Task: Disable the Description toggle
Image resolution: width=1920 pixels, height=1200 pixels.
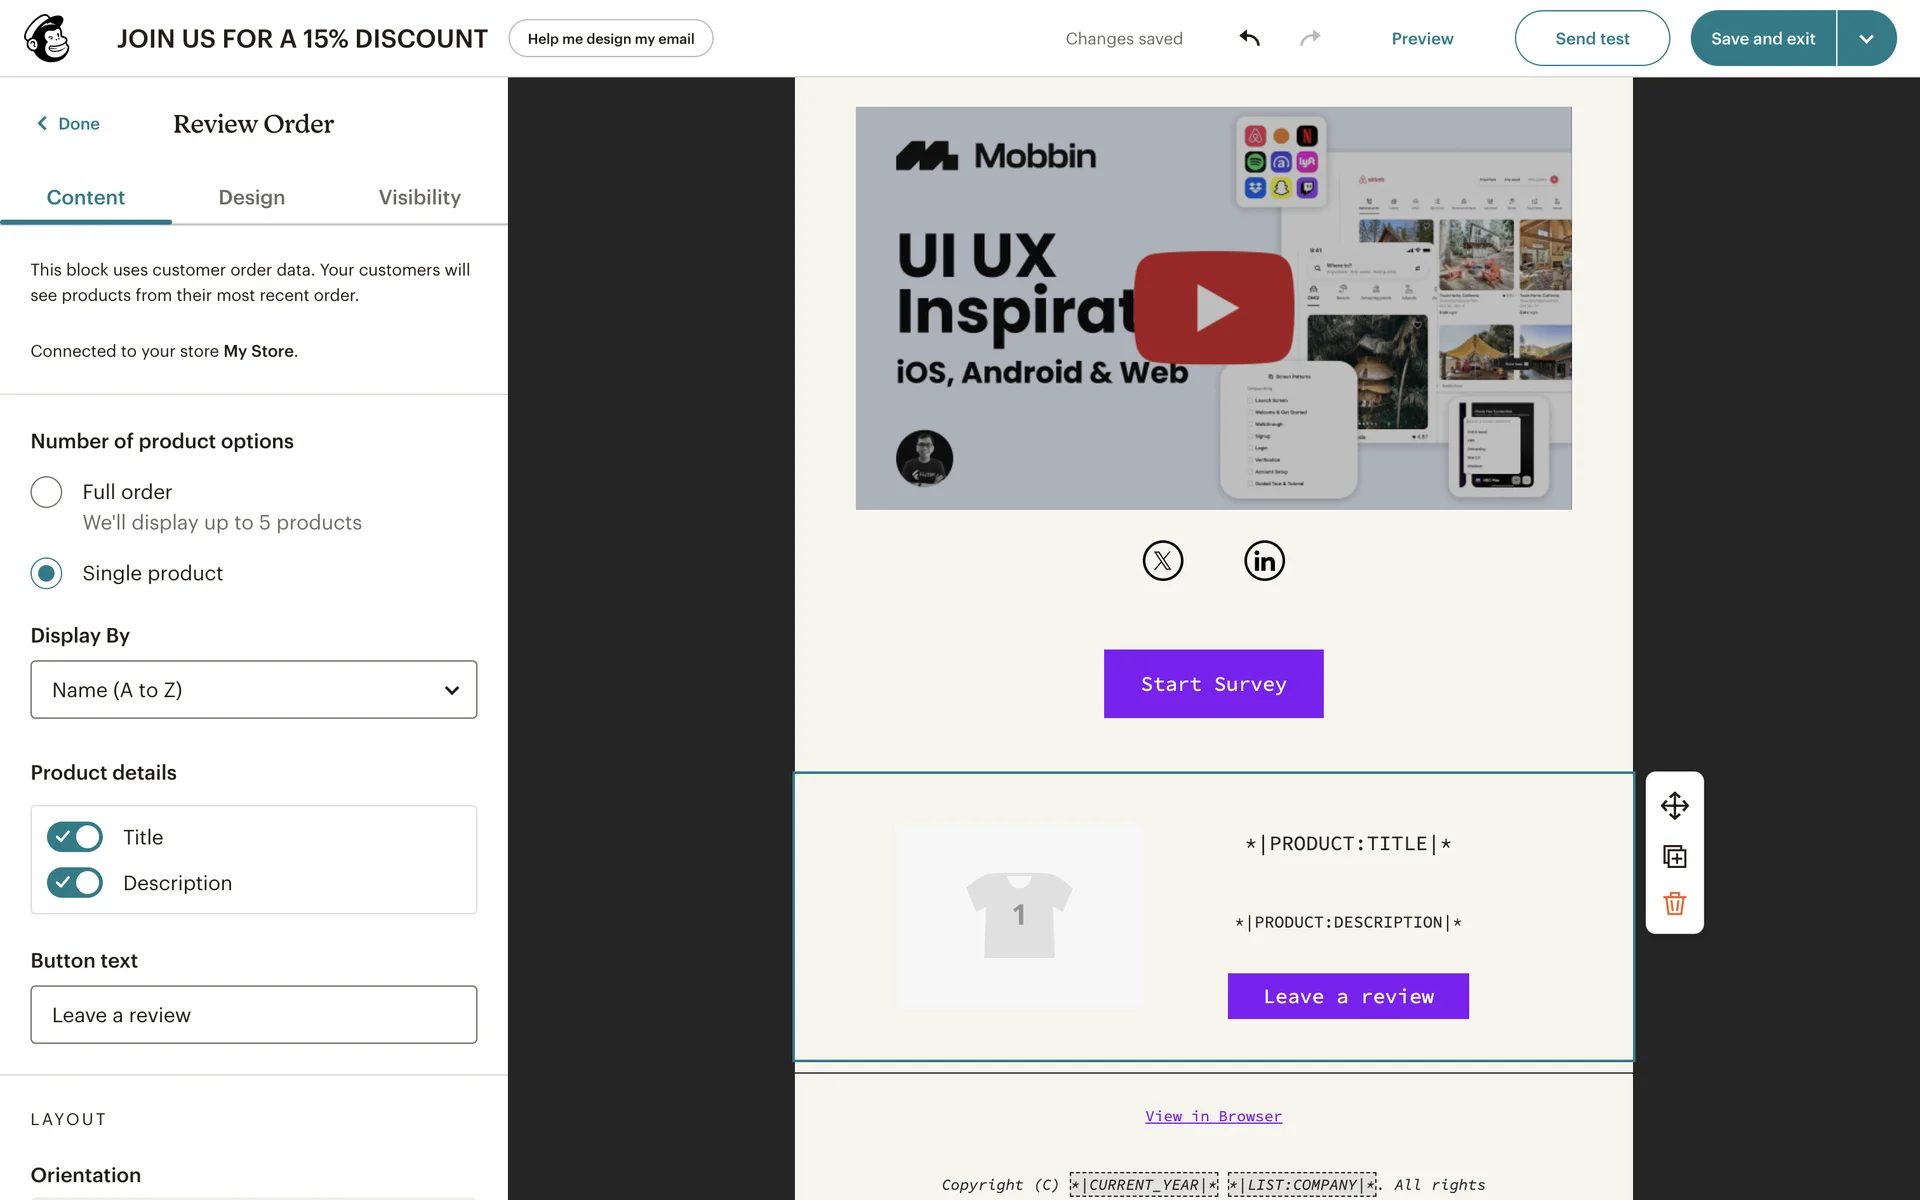Action: click(75, 883)
